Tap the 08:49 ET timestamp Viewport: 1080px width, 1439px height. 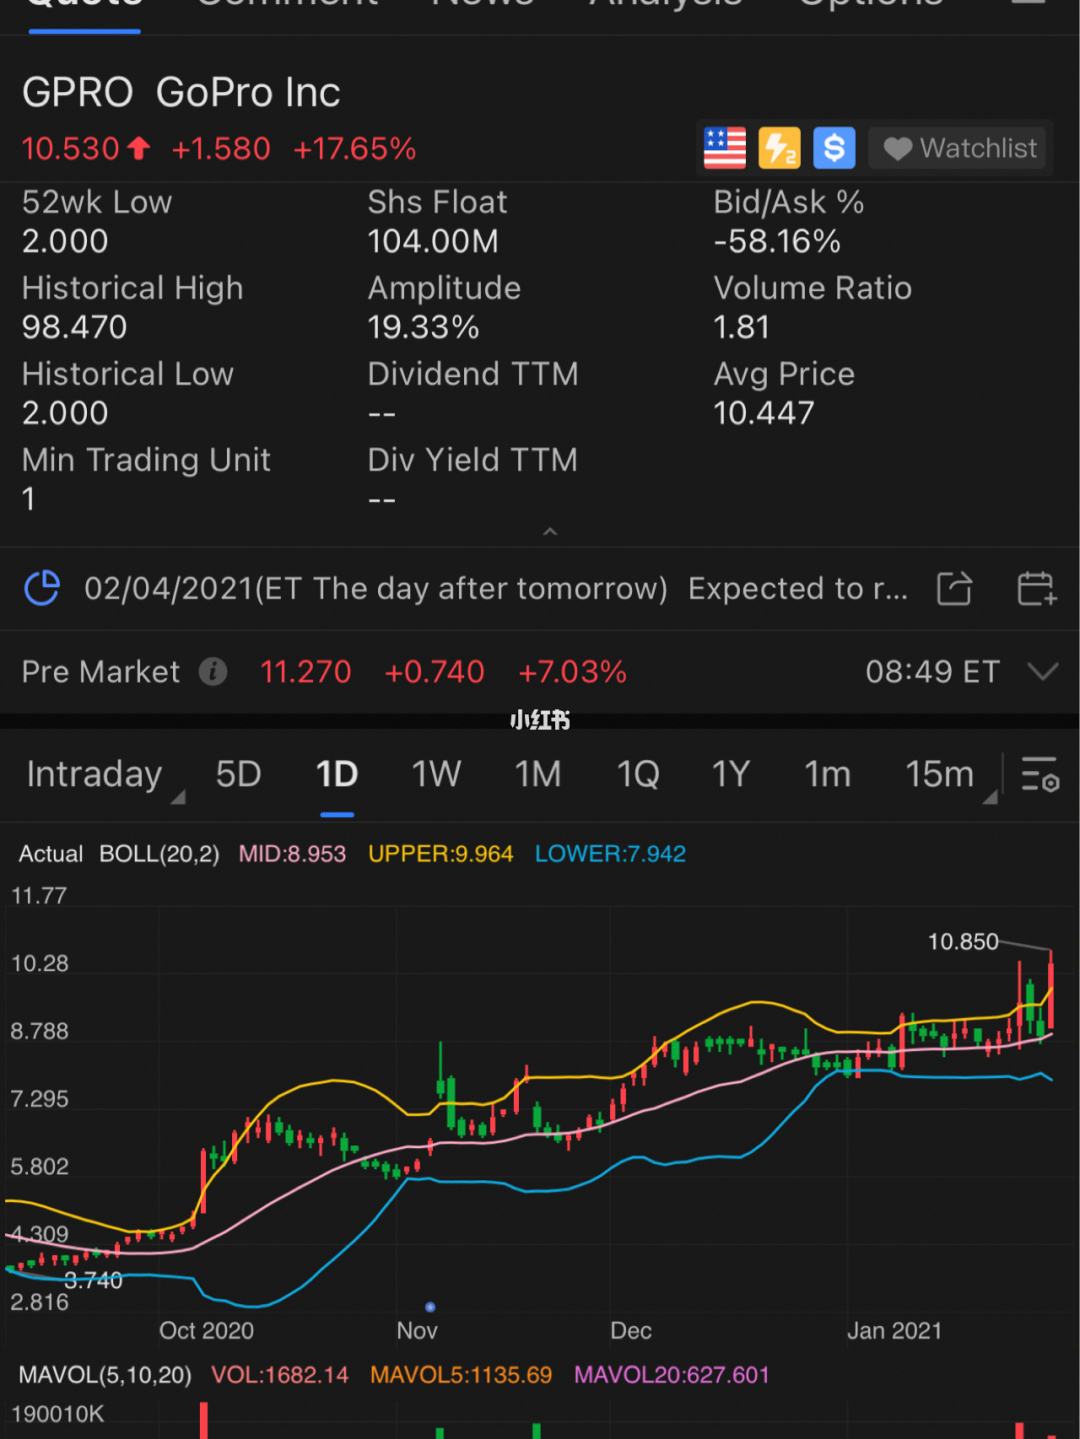(x=933, y=672)
